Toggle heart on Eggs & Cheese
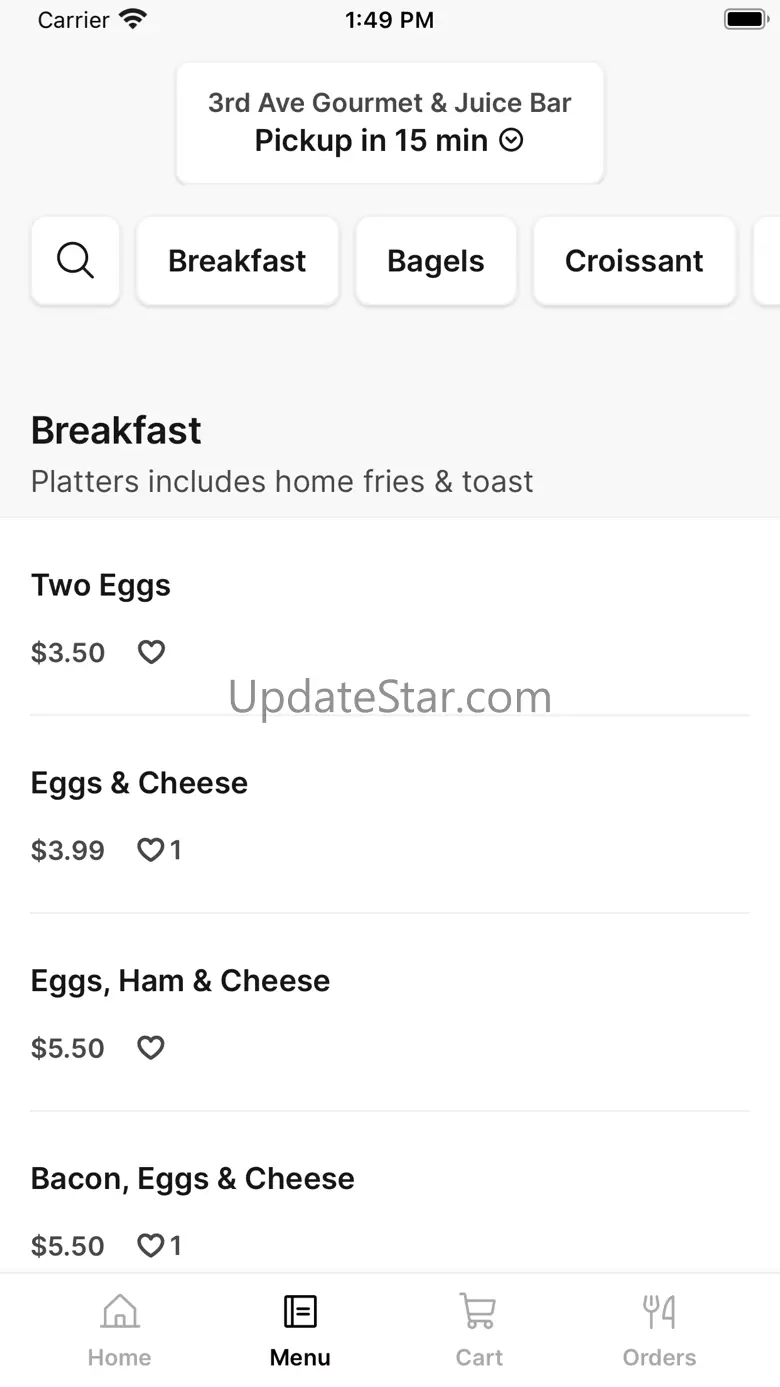Screen dimensions: 780x1387 (151, 851)
